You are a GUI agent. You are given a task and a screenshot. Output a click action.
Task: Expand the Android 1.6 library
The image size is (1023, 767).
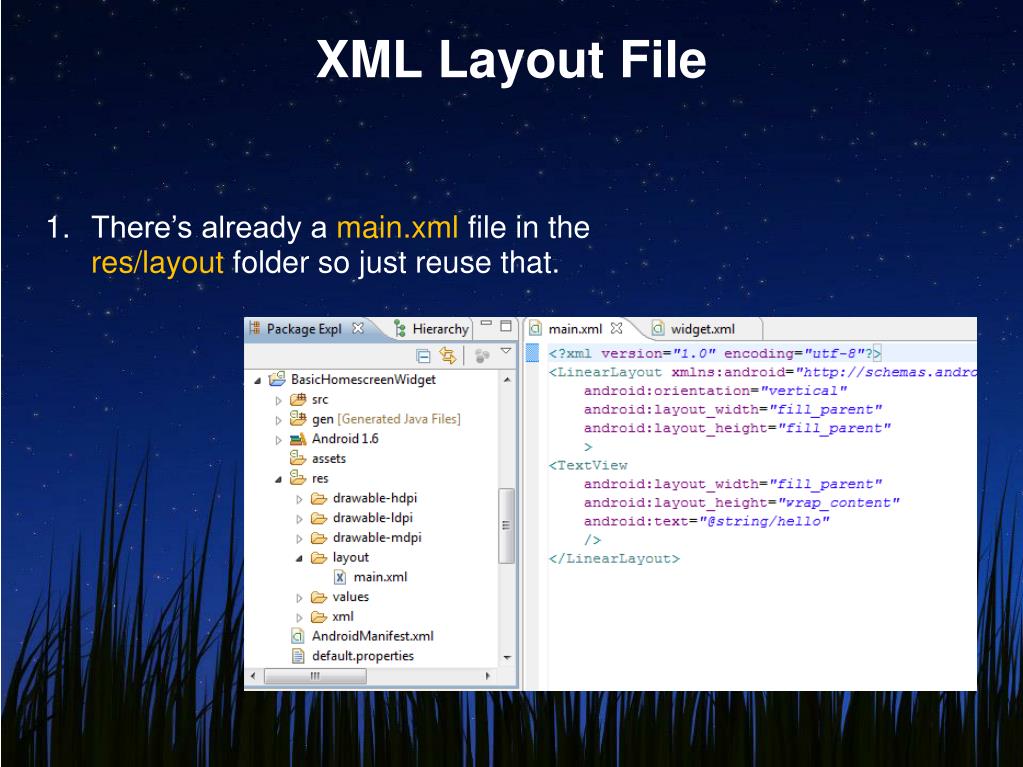pyautogui.click(x=279, y=440)
